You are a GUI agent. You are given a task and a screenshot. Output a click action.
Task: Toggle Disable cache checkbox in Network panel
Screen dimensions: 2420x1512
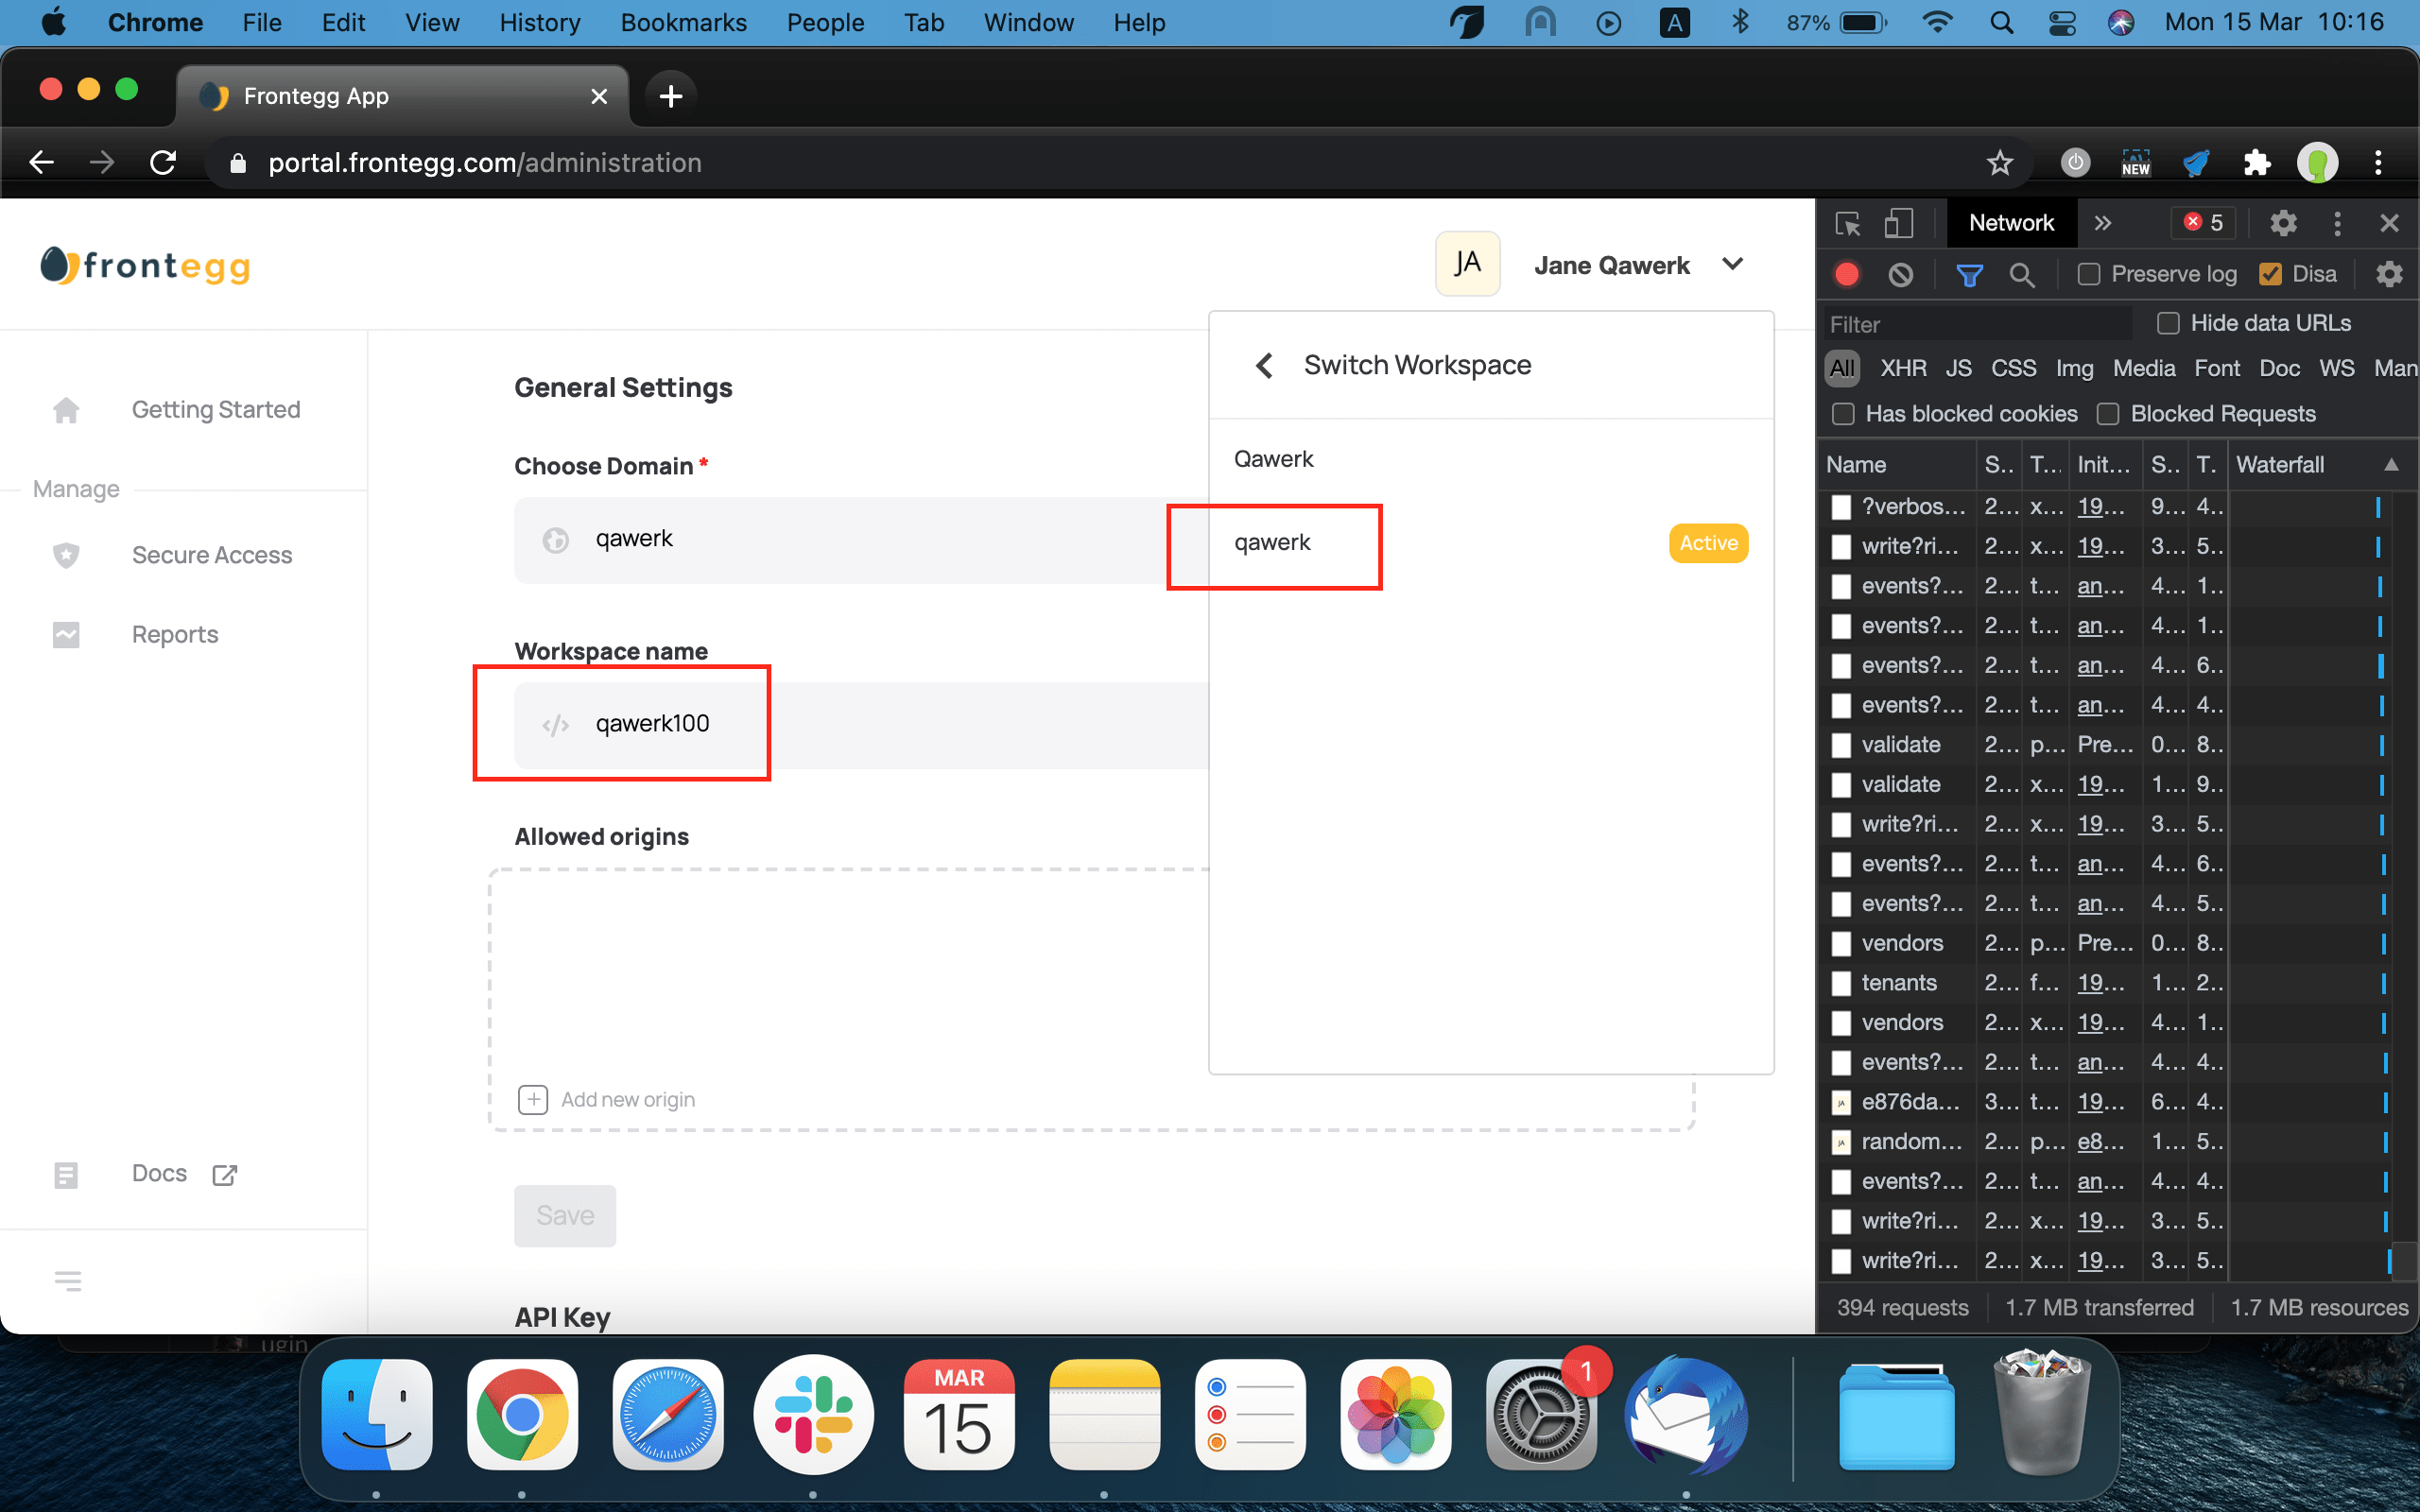pyautogui.click(x=2267, y=273)
